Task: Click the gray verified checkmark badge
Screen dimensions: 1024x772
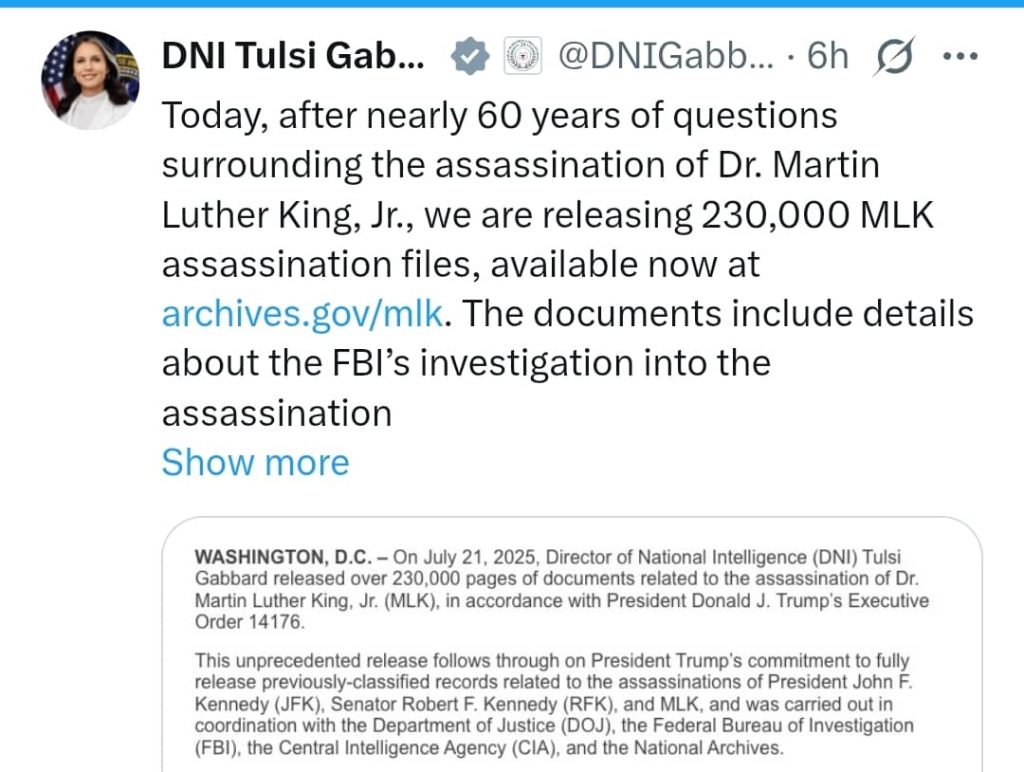Action: click(470, 56)
